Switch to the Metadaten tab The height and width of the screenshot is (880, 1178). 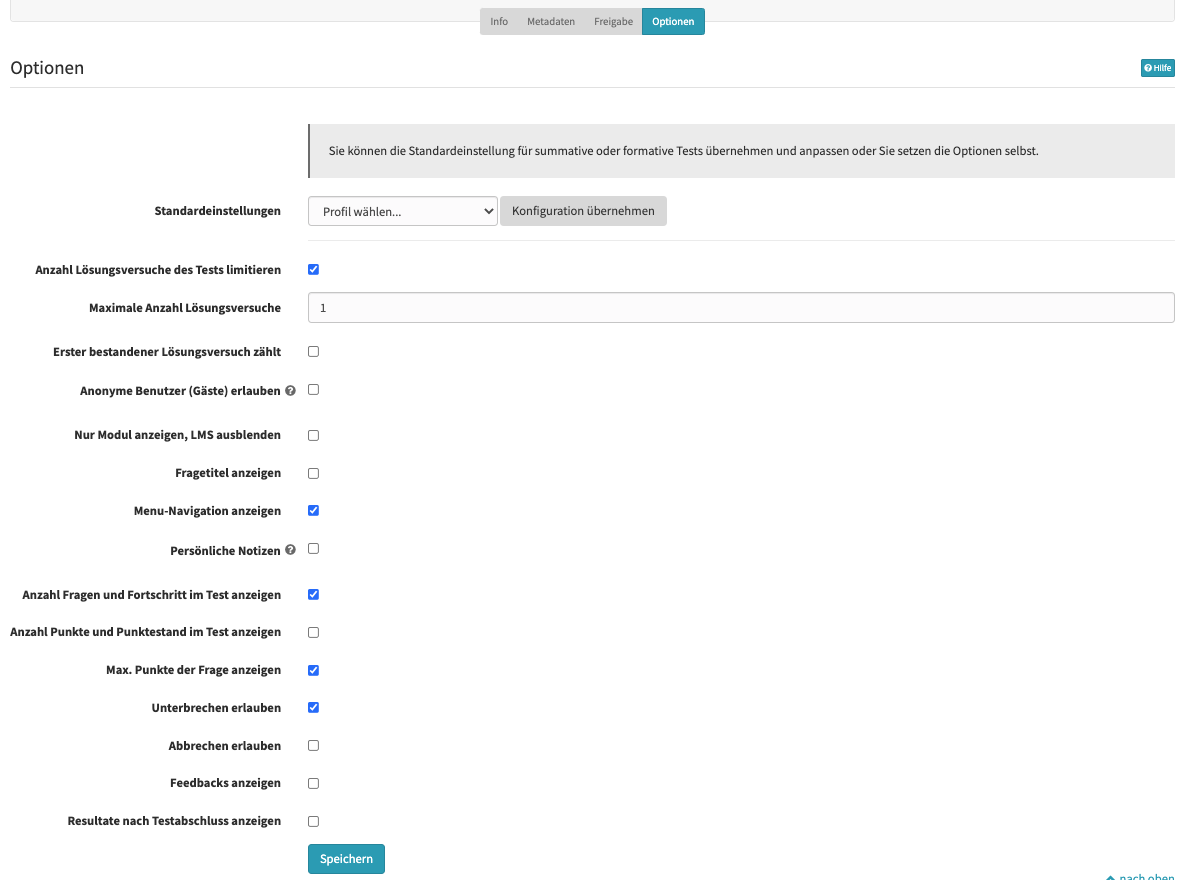coord(550,20)
